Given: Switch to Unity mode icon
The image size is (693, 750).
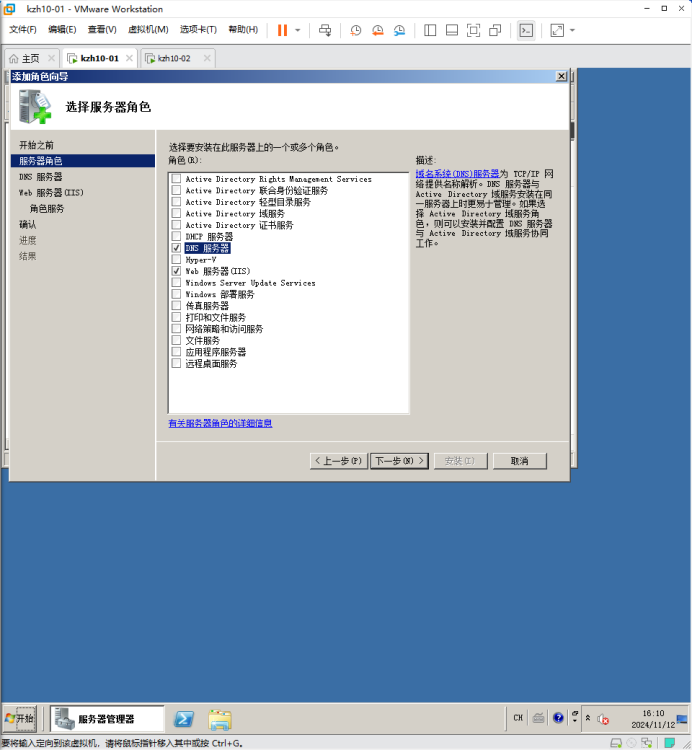Looking at the screenshot, I should tap(495, 30).
